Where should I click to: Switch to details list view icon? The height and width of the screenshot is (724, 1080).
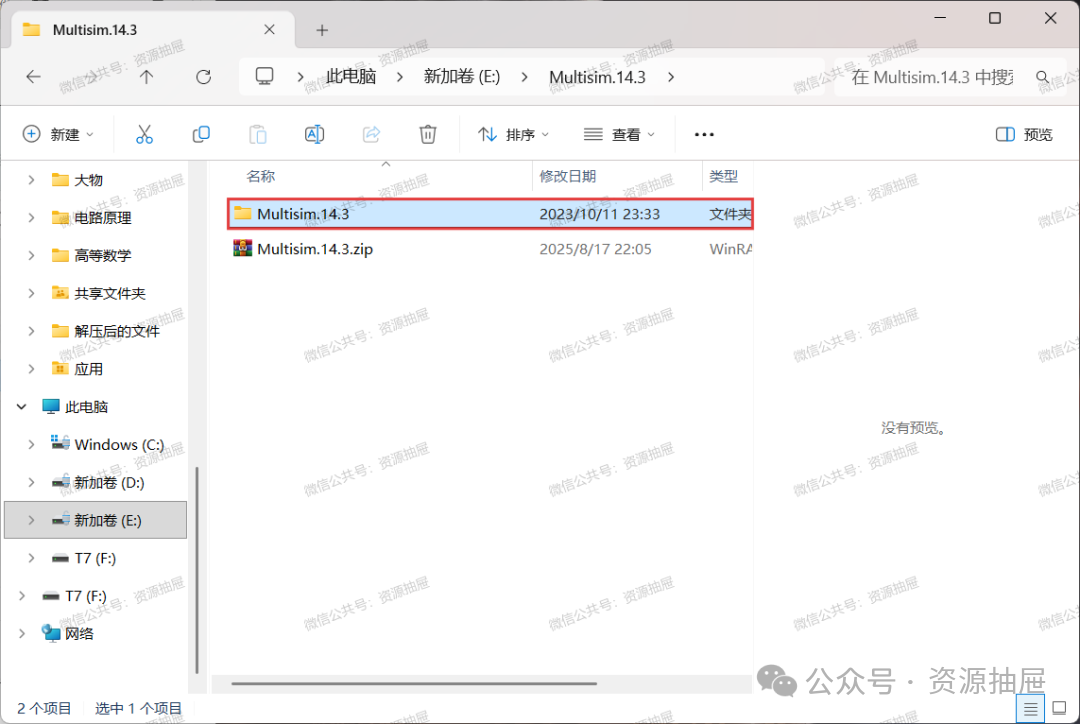pos(1030,708)
